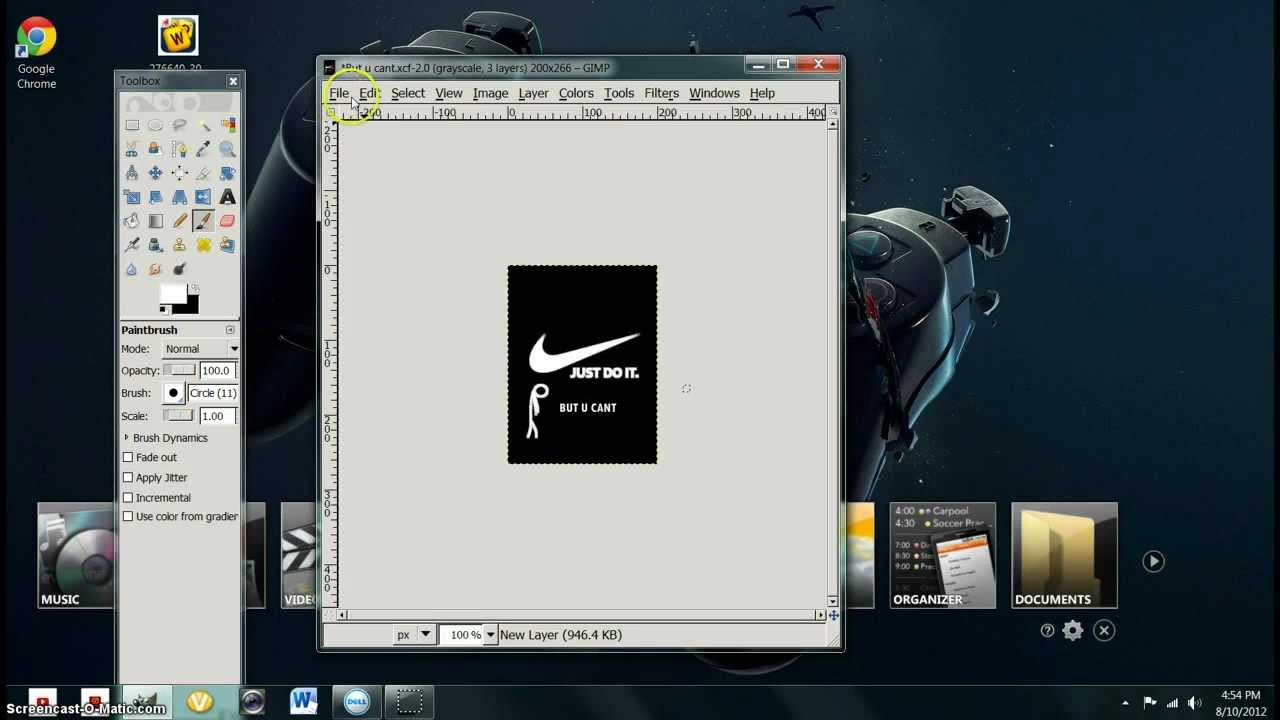Screen dimensions: 1280x720
Task: Select the Scissors Select tool
Action: point(132,149)
